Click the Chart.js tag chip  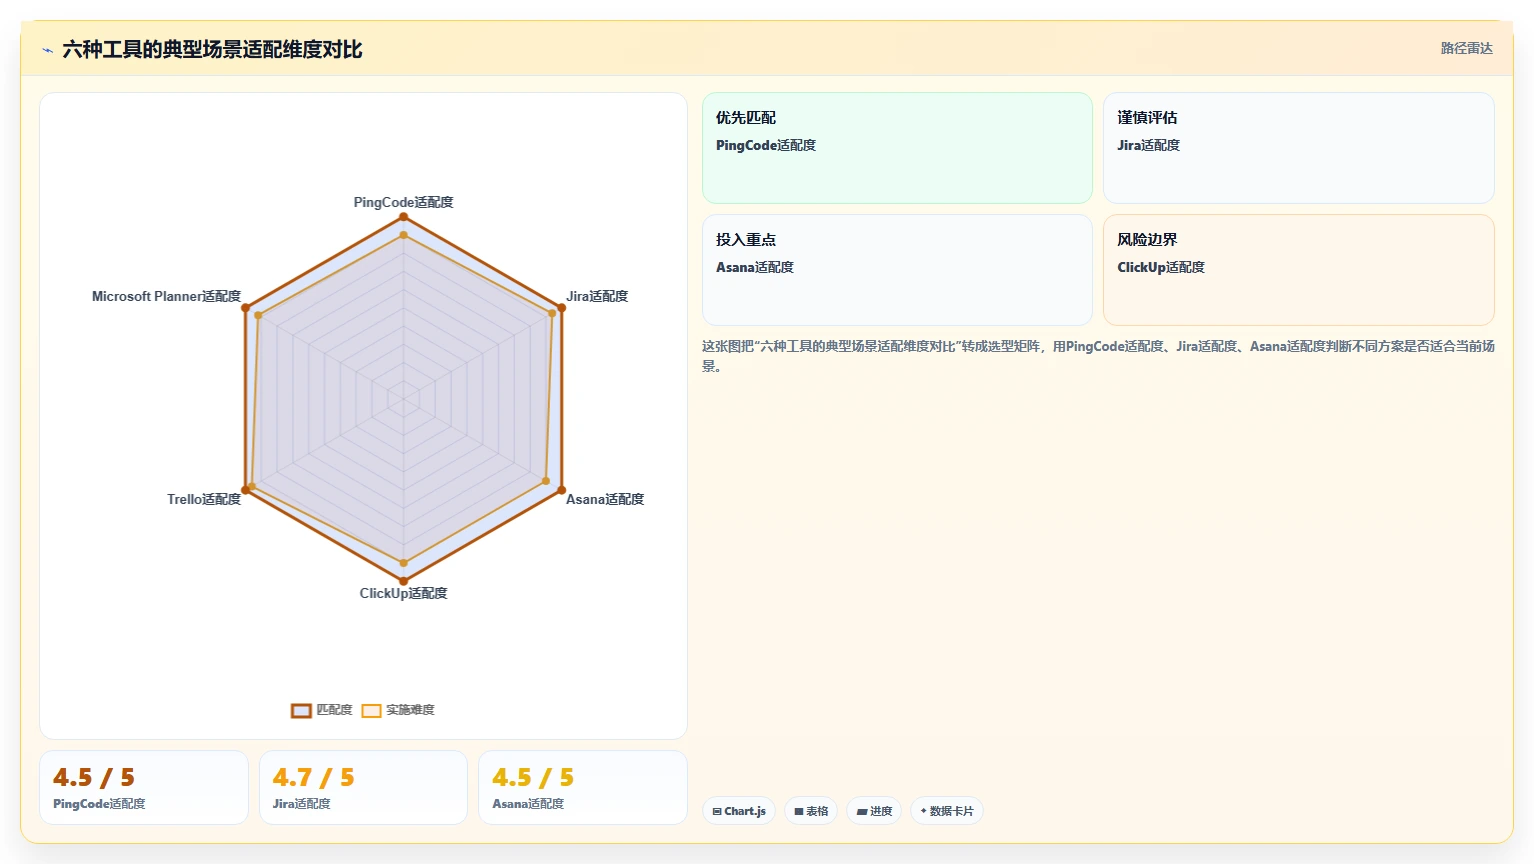(x=739, y=811)
